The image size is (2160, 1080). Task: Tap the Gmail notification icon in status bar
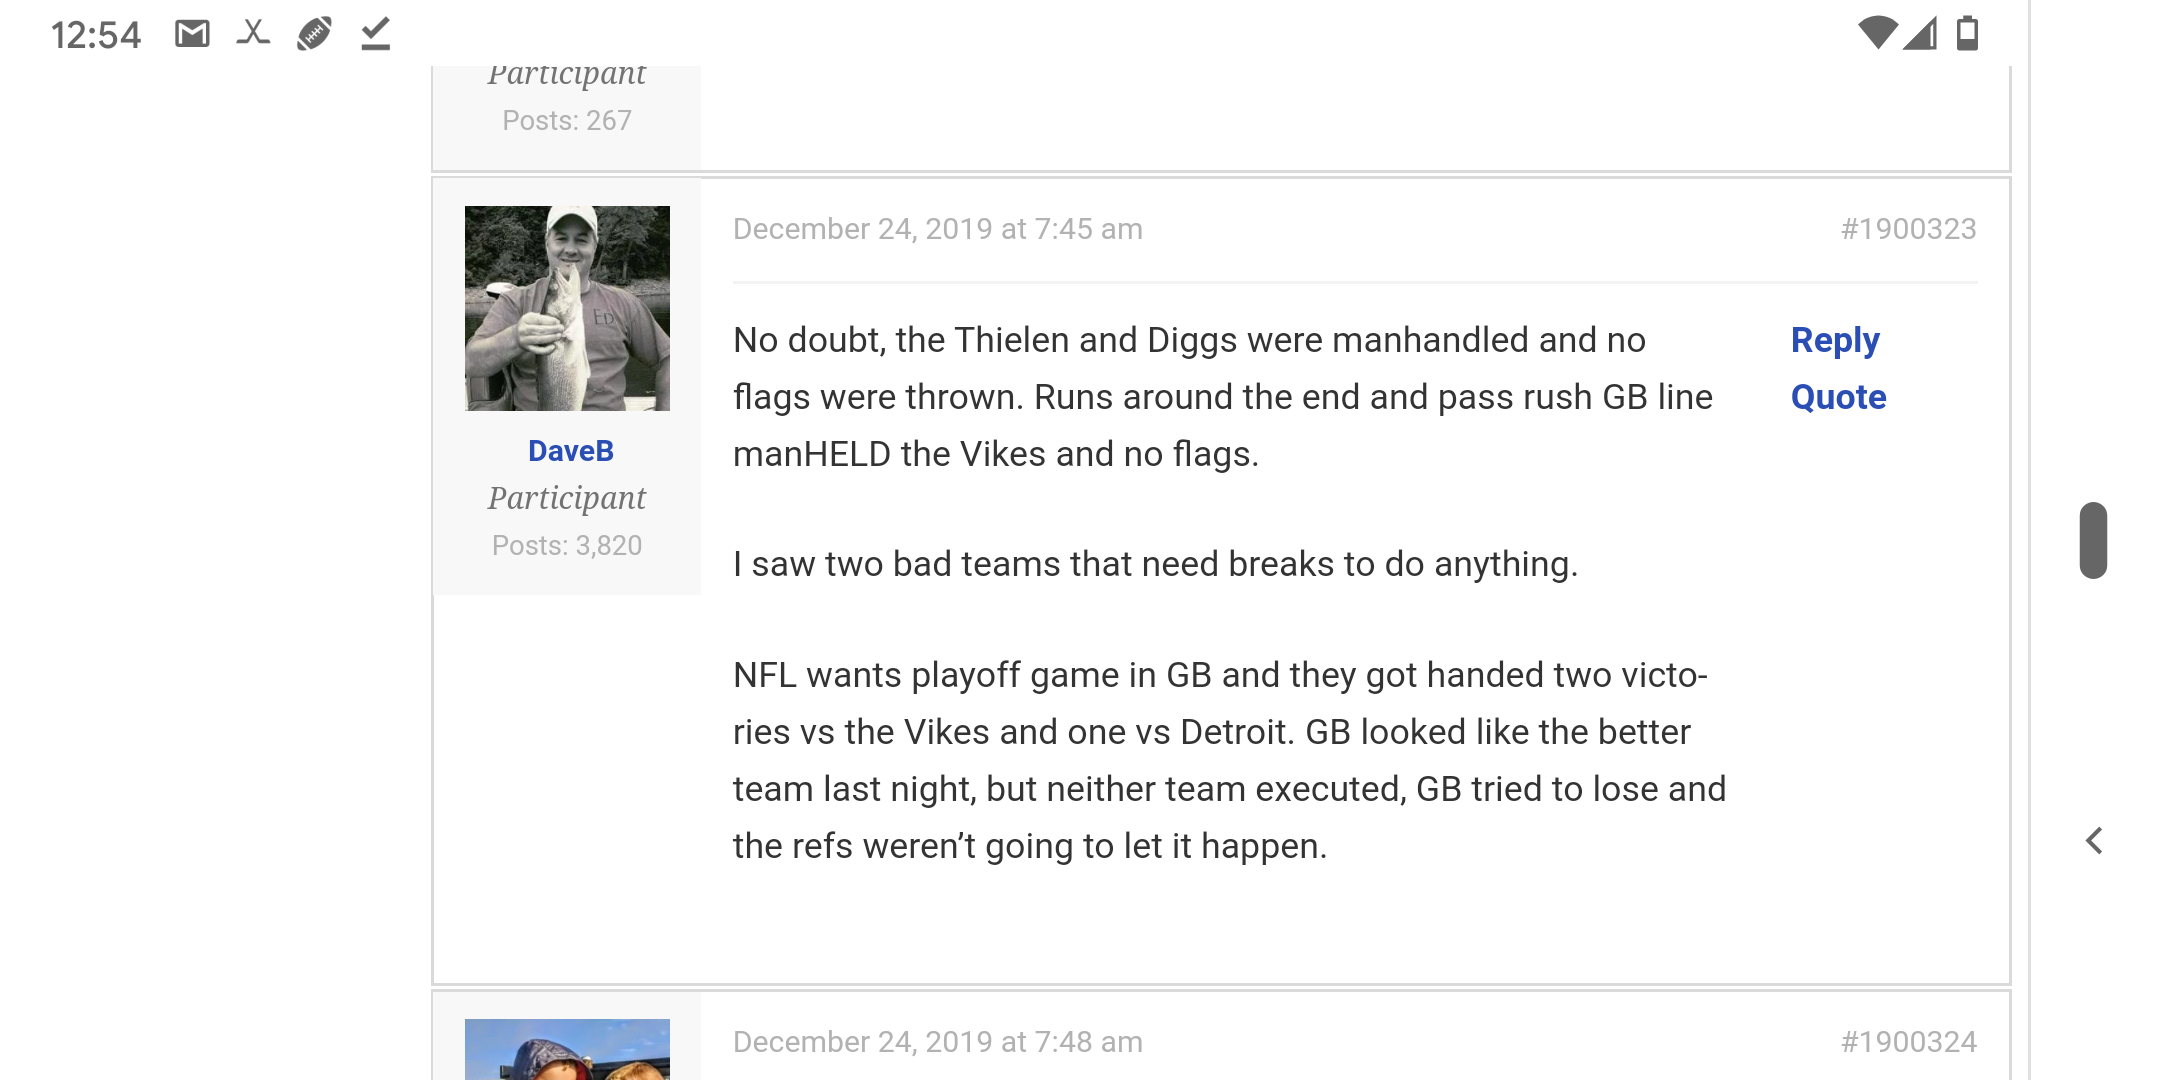[x=192, y=34]
